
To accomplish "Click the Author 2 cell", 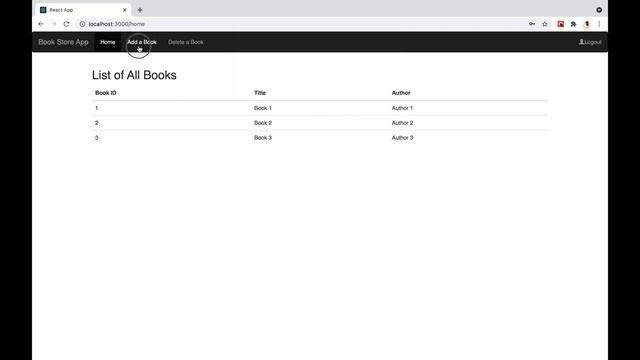I will [402, 123].
